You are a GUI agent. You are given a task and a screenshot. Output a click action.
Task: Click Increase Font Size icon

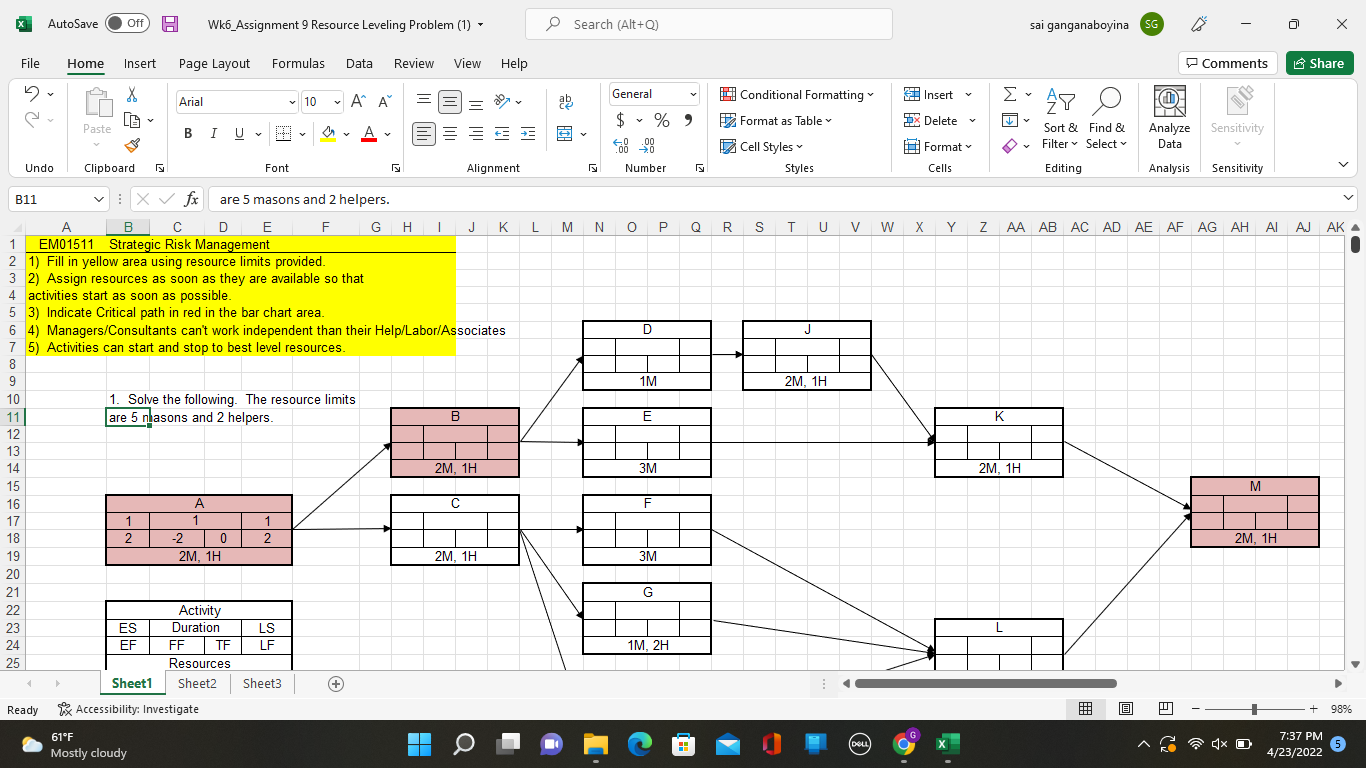point(358,102)
